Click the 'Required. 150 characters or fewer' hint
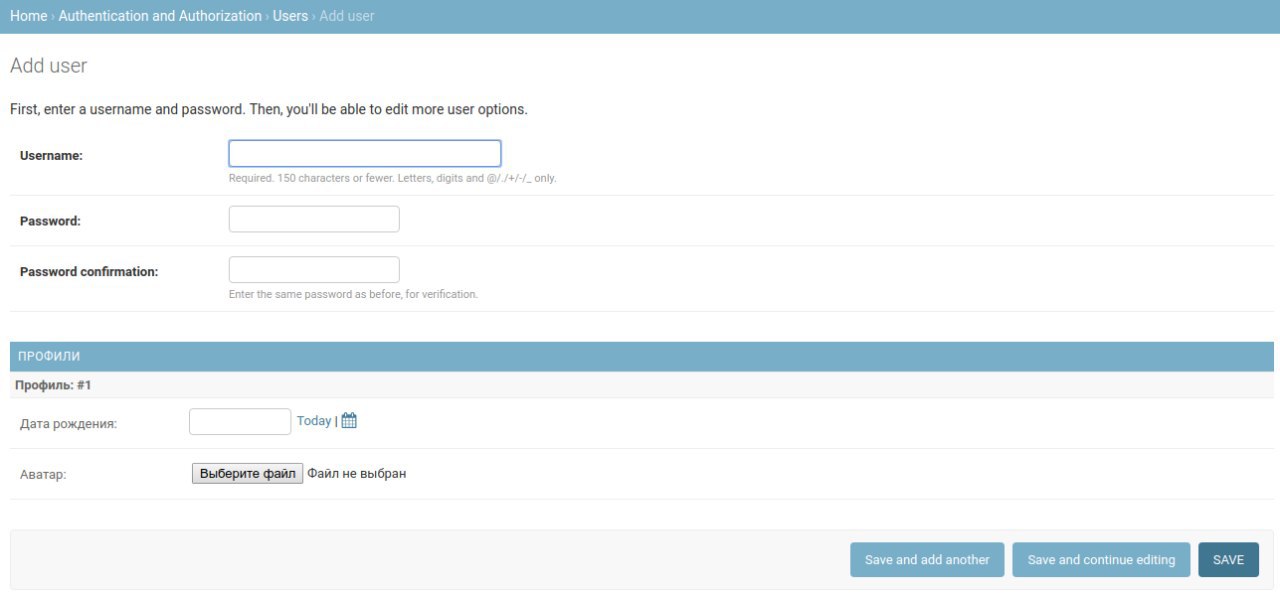 [393, 178]
